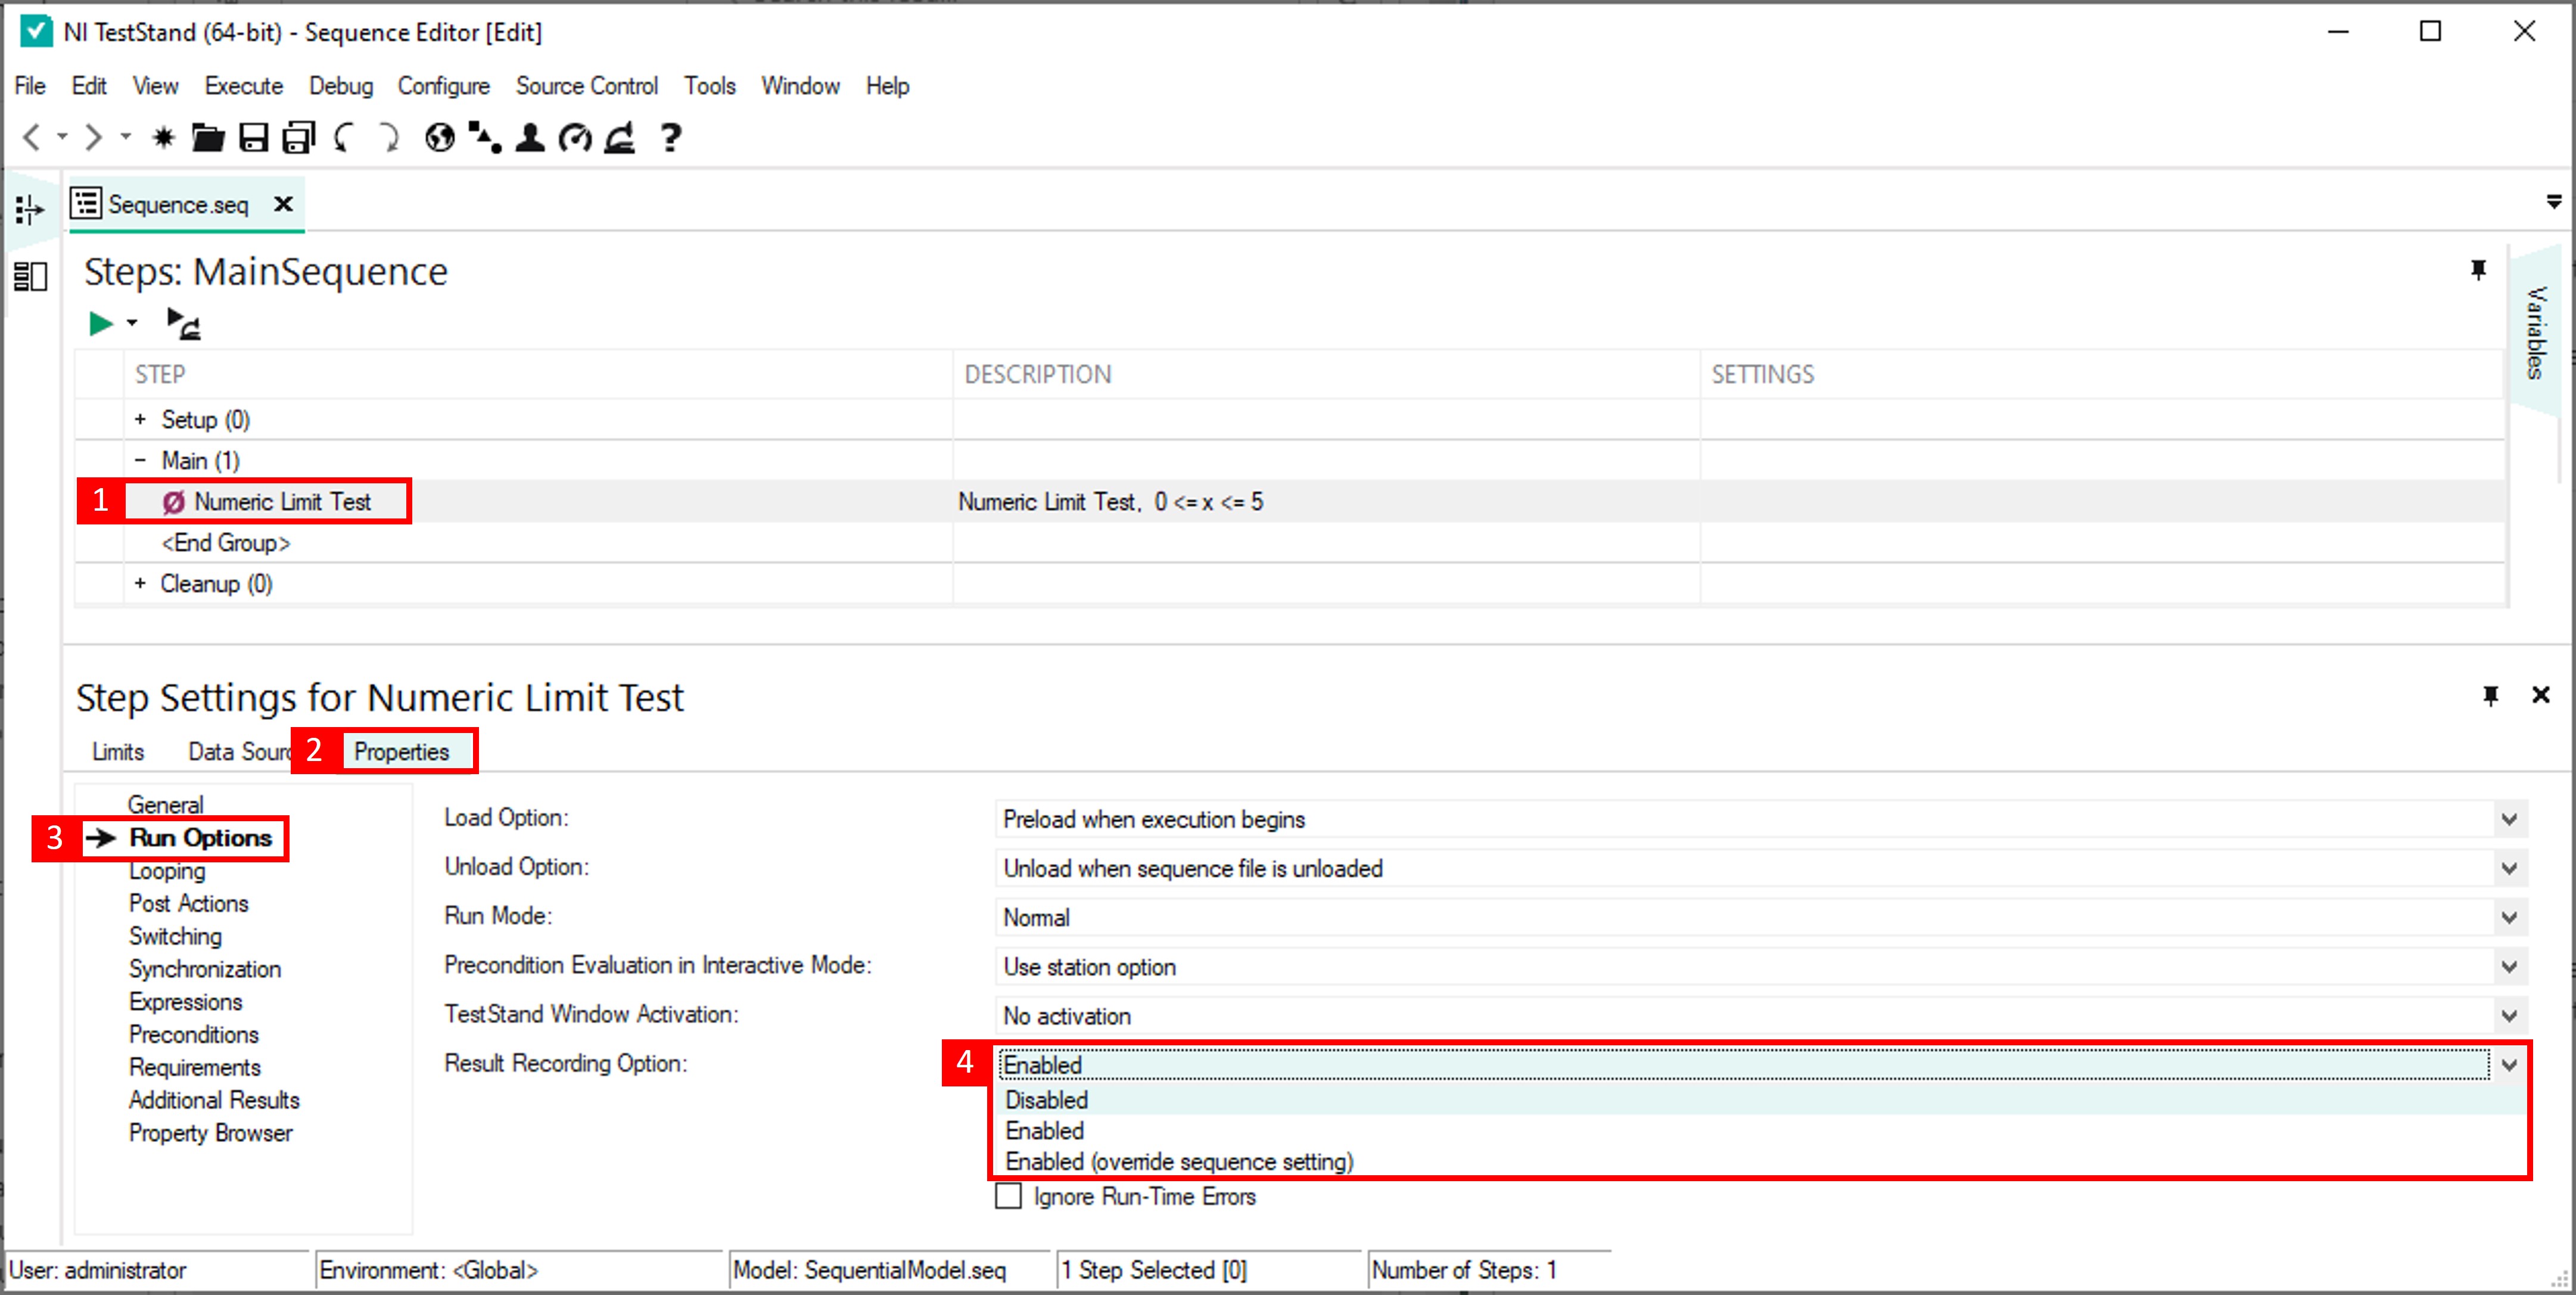Collapse the Main (1) step group
Viewport: 2576px width, 1295px height.
tap(140, 460)
